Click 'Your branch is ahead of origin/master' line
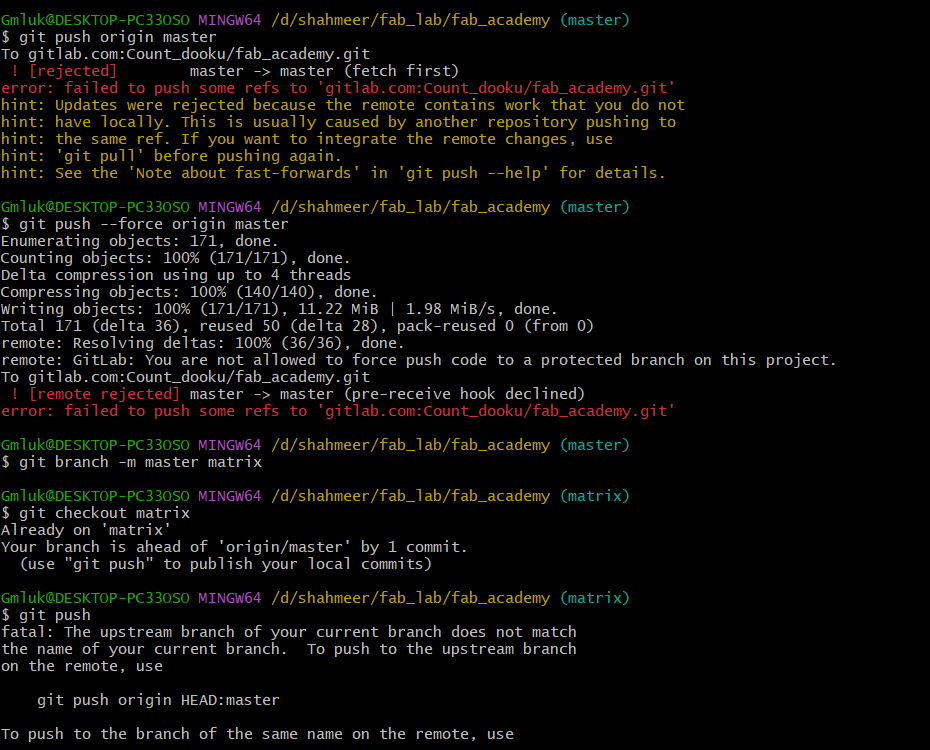This screenshot has height=750, width=930. [x=234, y=547]
